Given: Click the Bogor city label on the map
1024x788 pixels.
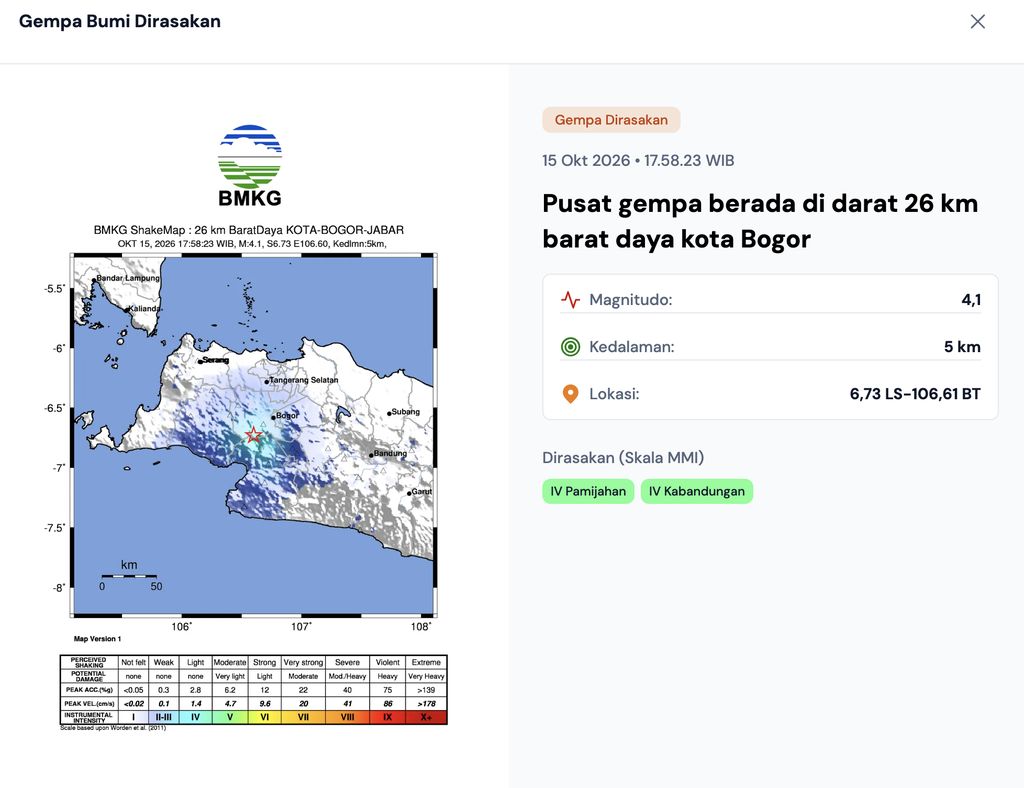Looking at the screenshot, I should (x=287, y=415).
